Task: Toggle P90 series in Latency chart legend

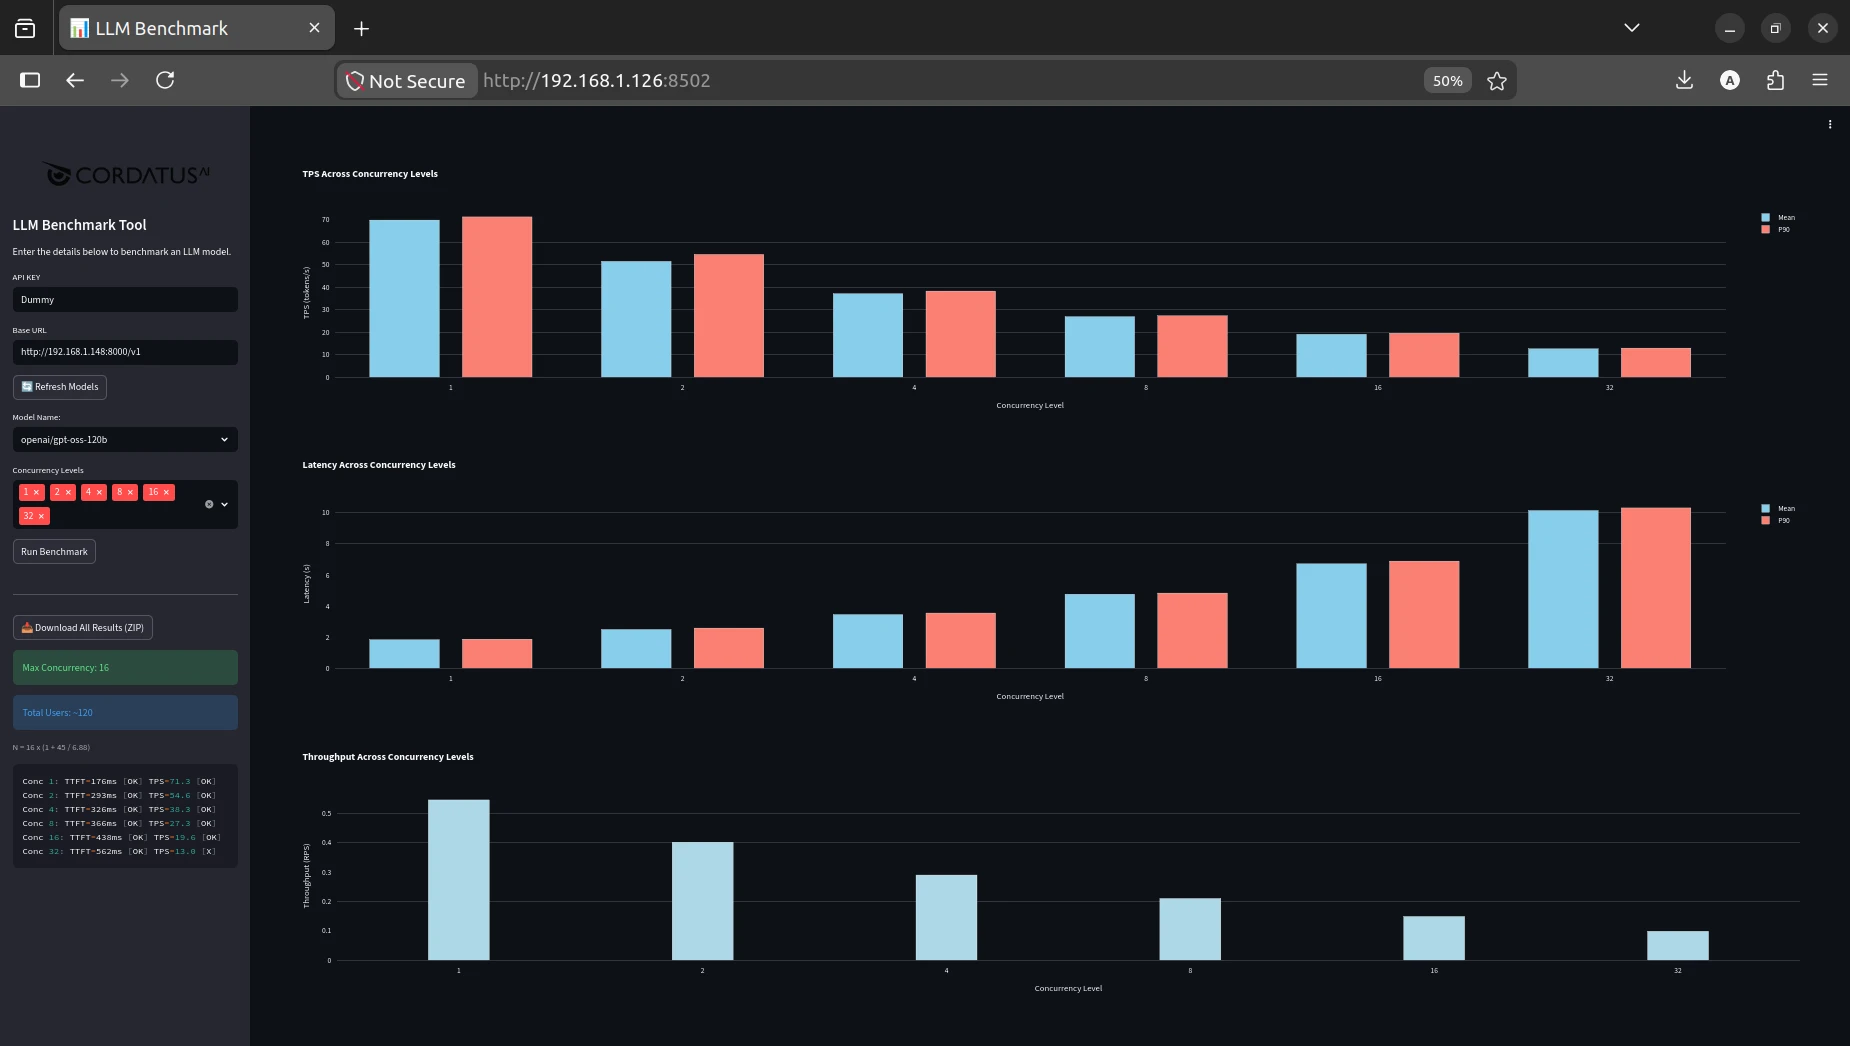Action: pyautogui.click(x=1776, y=520)
